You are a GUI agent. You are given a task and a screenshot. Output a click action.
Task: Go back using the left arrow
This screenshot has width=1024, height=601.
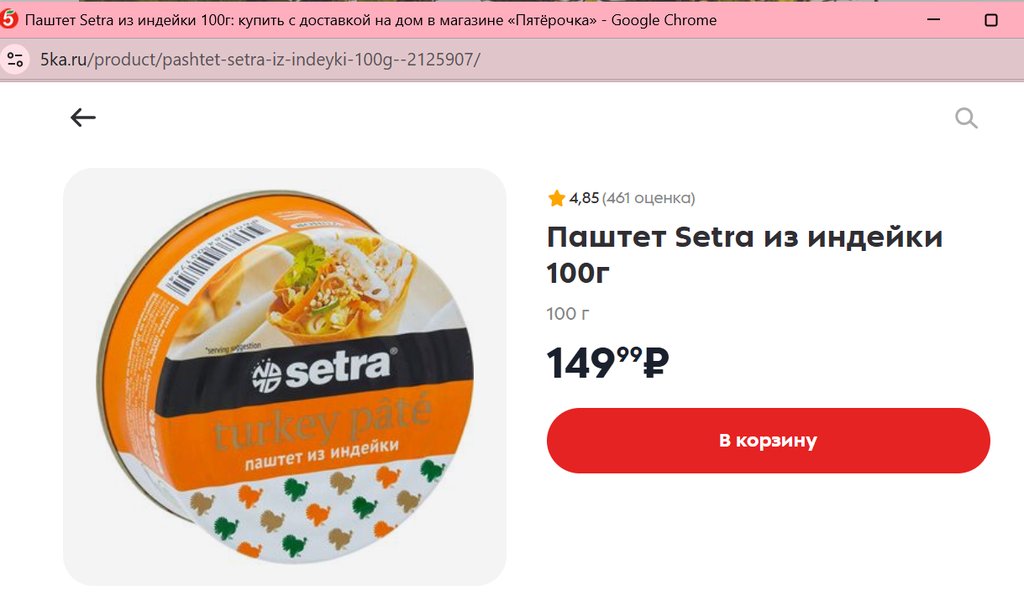click(x=83, y=118)
